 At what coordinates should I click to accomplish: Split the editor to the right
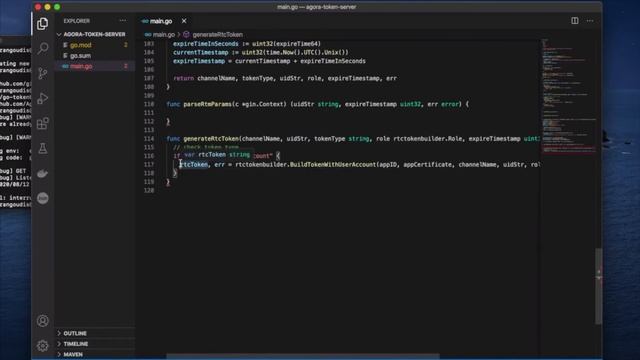pyautogui.click(x=575, y=21)
